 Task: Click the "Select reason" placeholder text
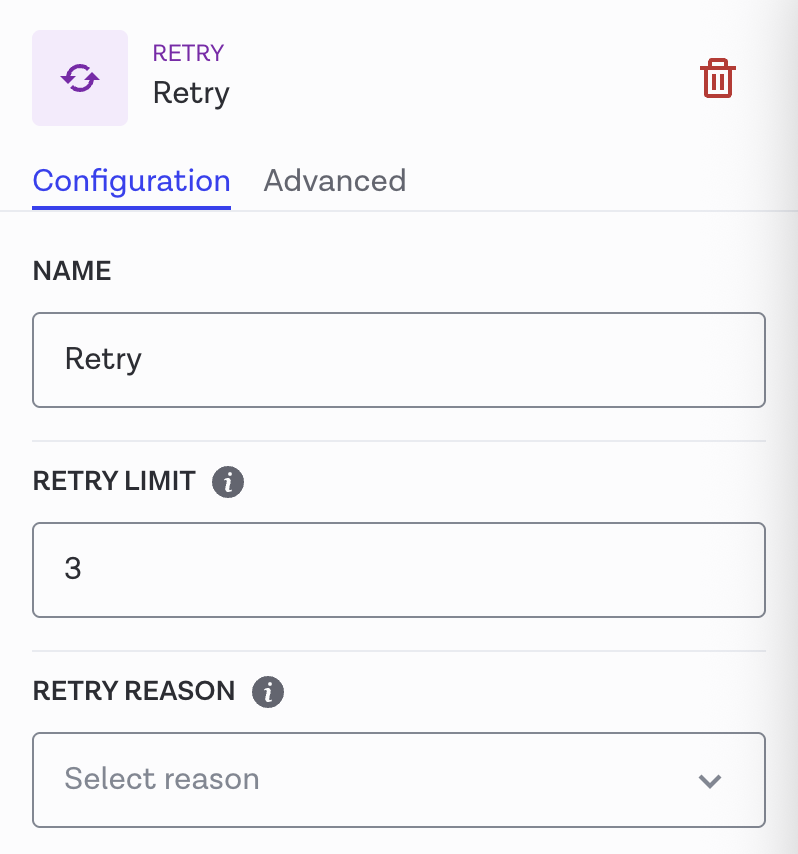[x=162, y=779]
